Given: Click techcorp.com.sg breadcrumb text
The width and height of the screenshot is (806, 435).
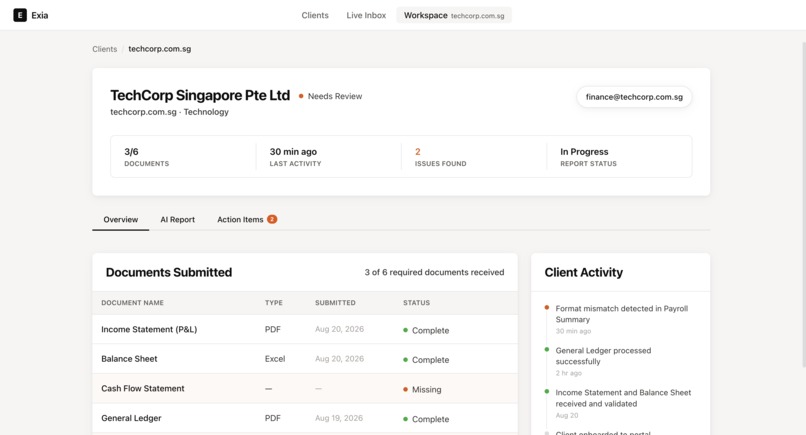Looking at the screenshot, I should click(x=159, y=49).
